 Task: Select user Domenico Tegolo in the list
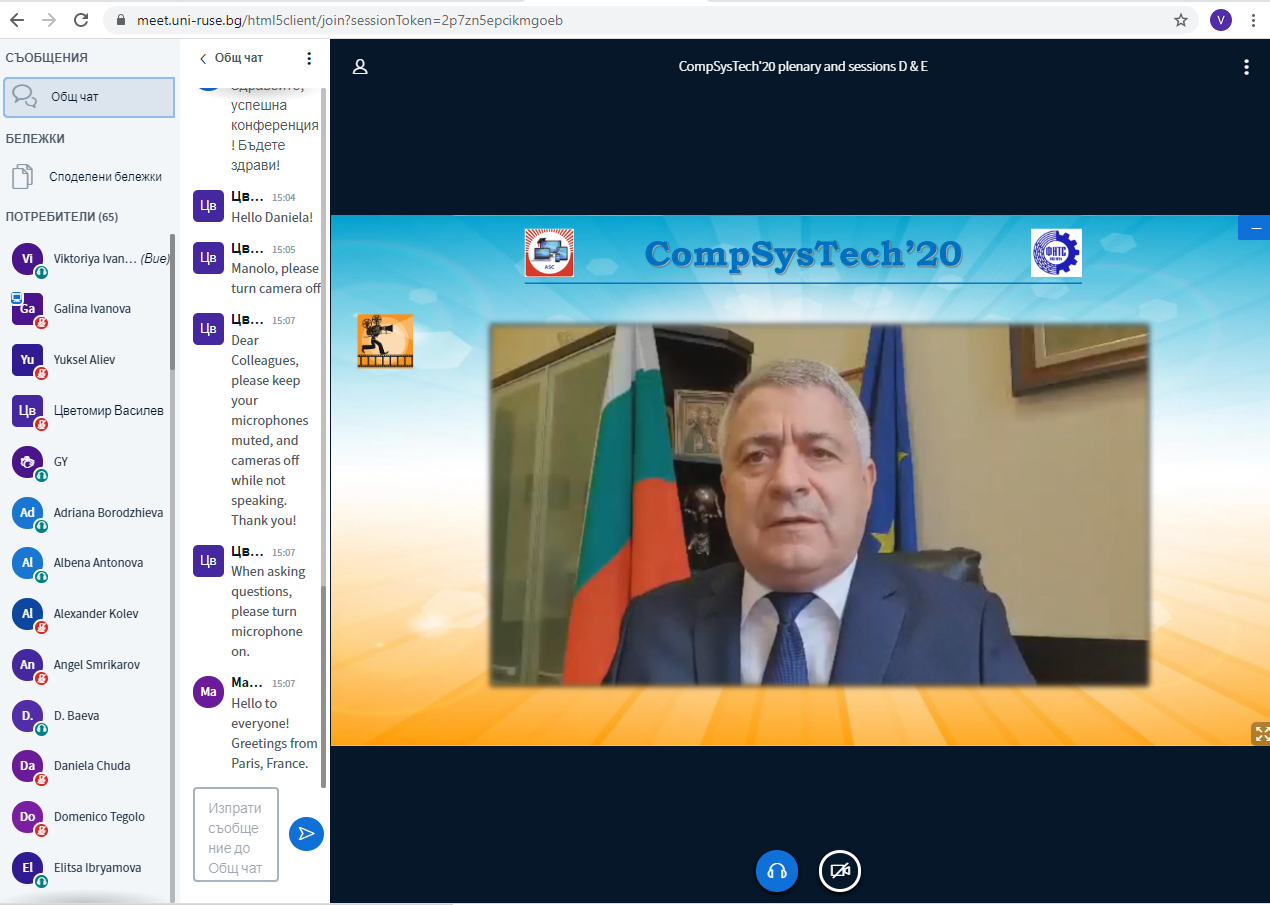pos(99,817)
